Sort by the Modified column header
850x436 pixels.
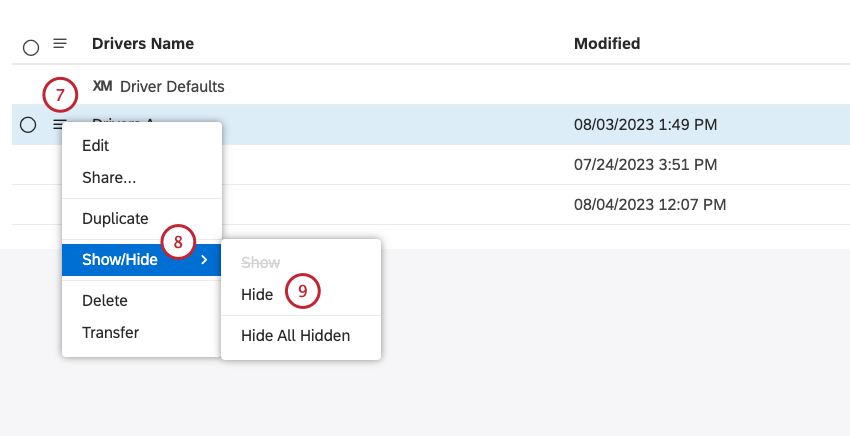click(x=607, y=44)
